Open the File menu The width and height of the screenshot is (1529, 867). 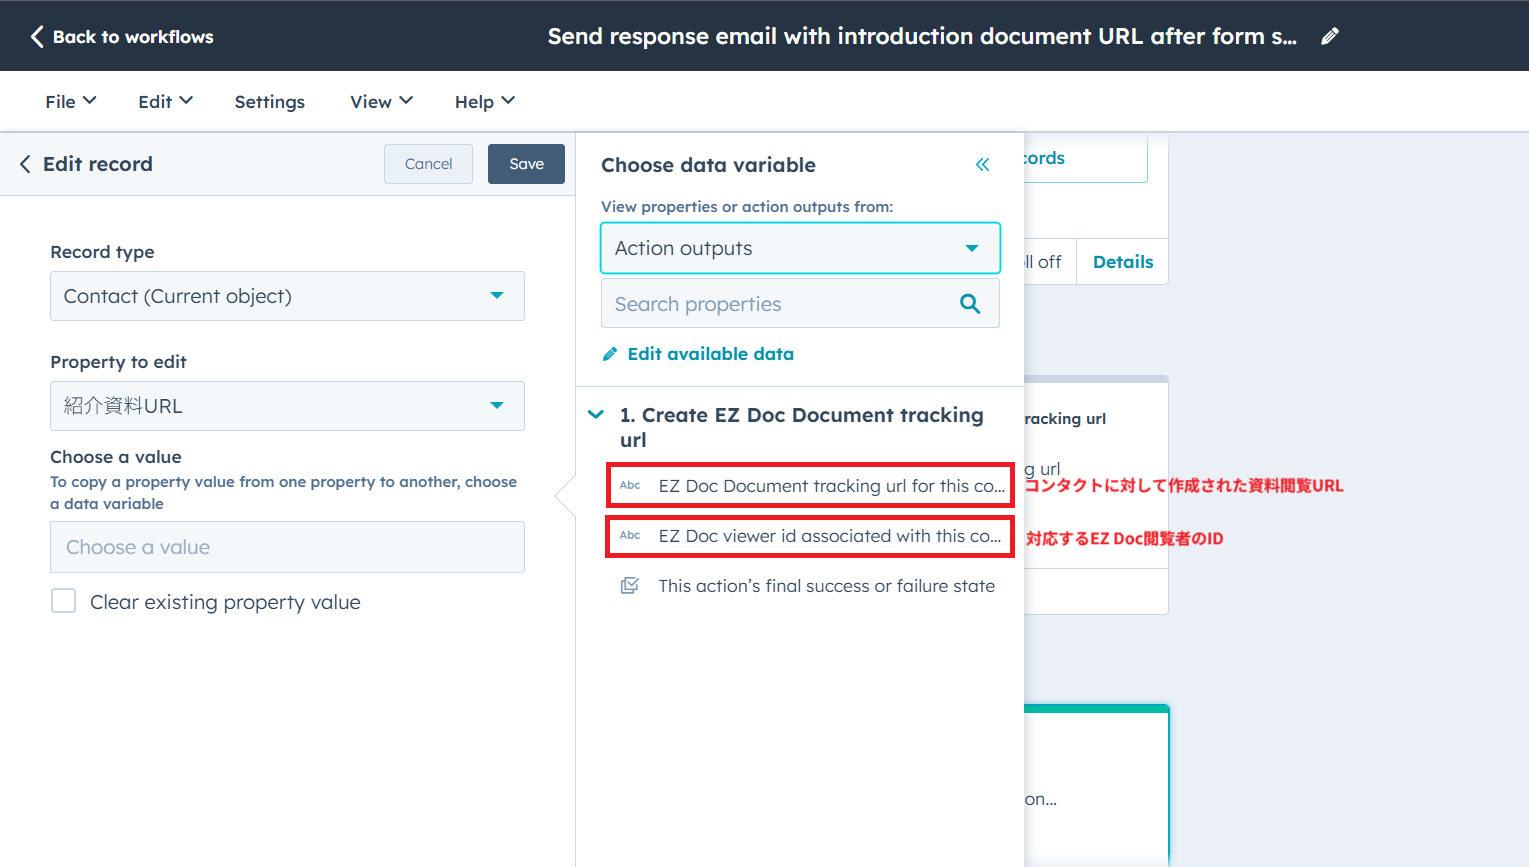pos(70,102)
